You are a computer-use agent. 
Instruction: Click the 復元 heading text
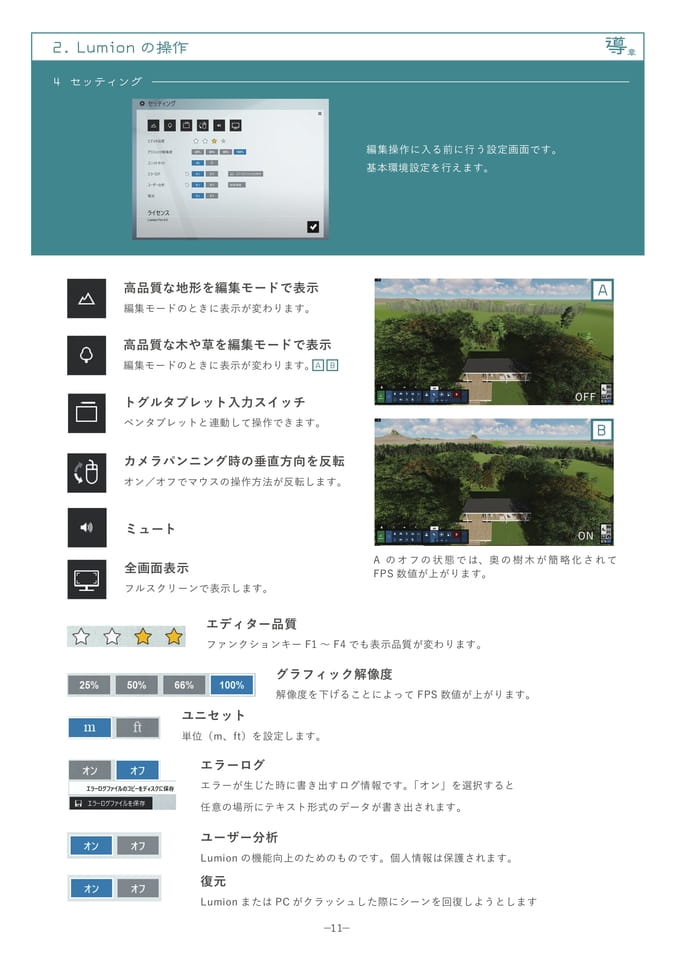click(x=213, y=881)
